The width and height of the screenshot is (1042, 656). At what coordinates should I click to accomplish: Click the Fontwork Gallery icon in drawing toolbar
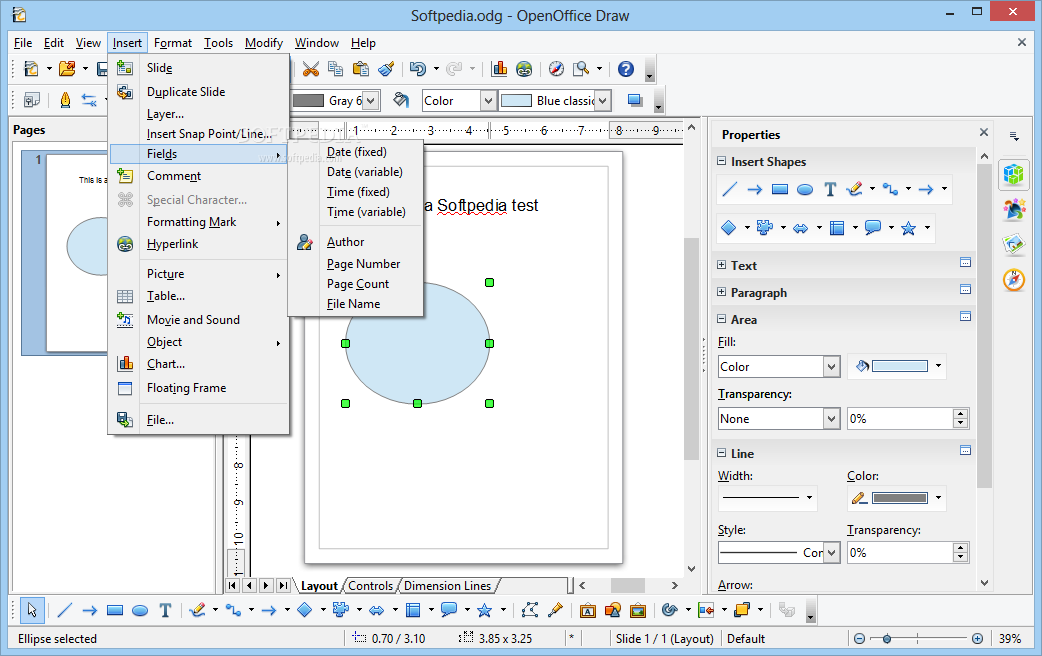(x=587, y=610)
